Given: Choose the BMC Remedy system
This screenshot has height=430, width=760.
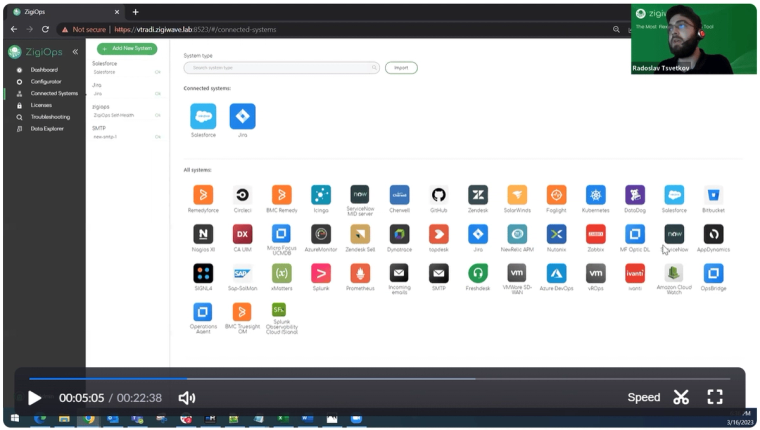Looking at the screenshot, I should coord(282,195).
